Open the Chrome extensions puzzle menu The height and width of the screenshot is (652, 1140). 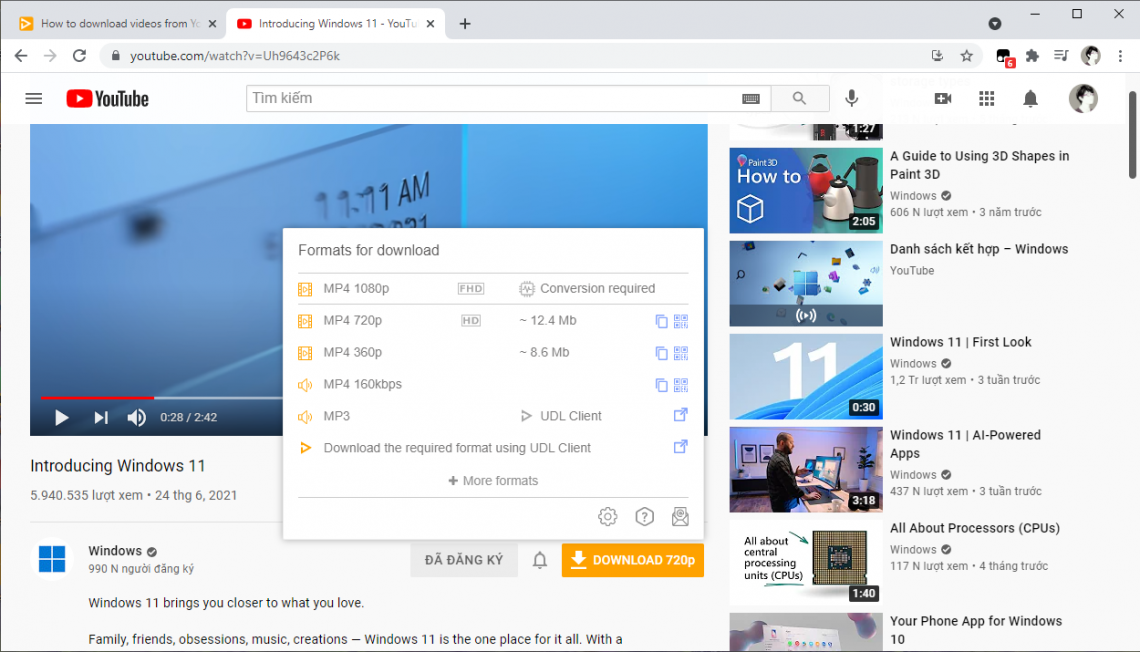1032,56
